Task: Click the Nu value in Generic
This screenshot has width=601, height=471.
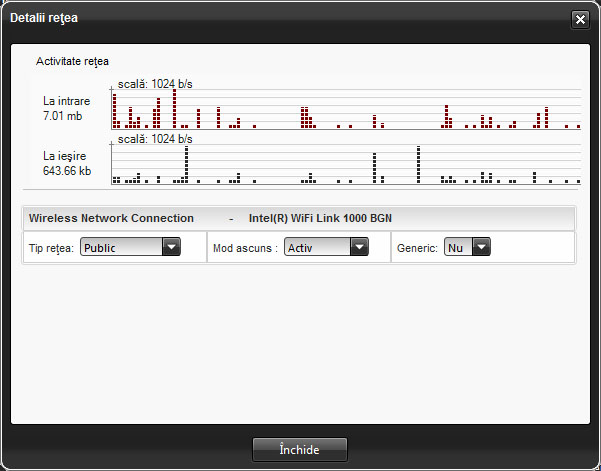Action: 457,247
